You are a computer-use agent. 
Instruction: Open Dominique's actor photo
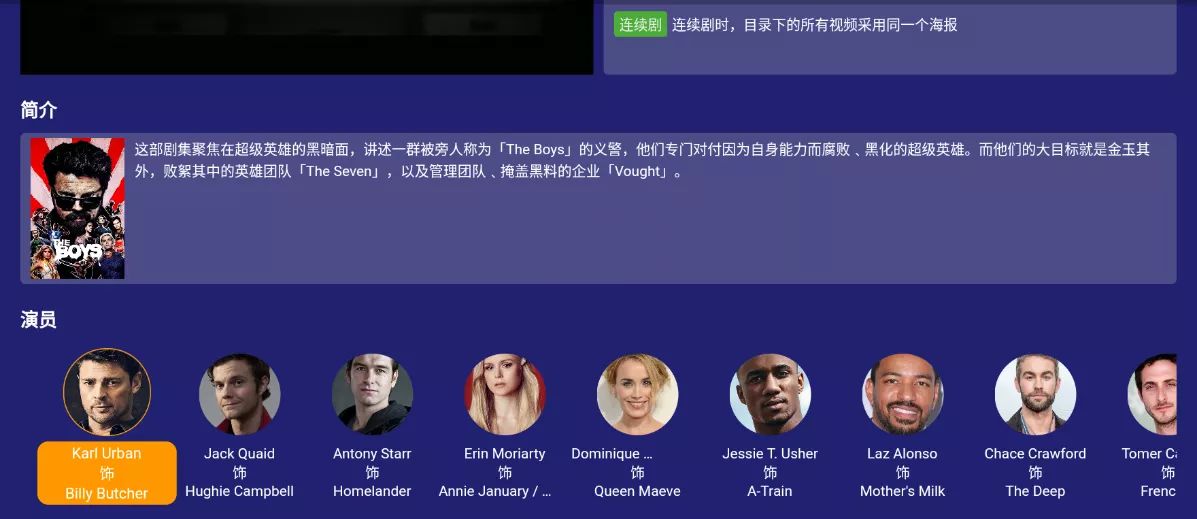[637, 395]
